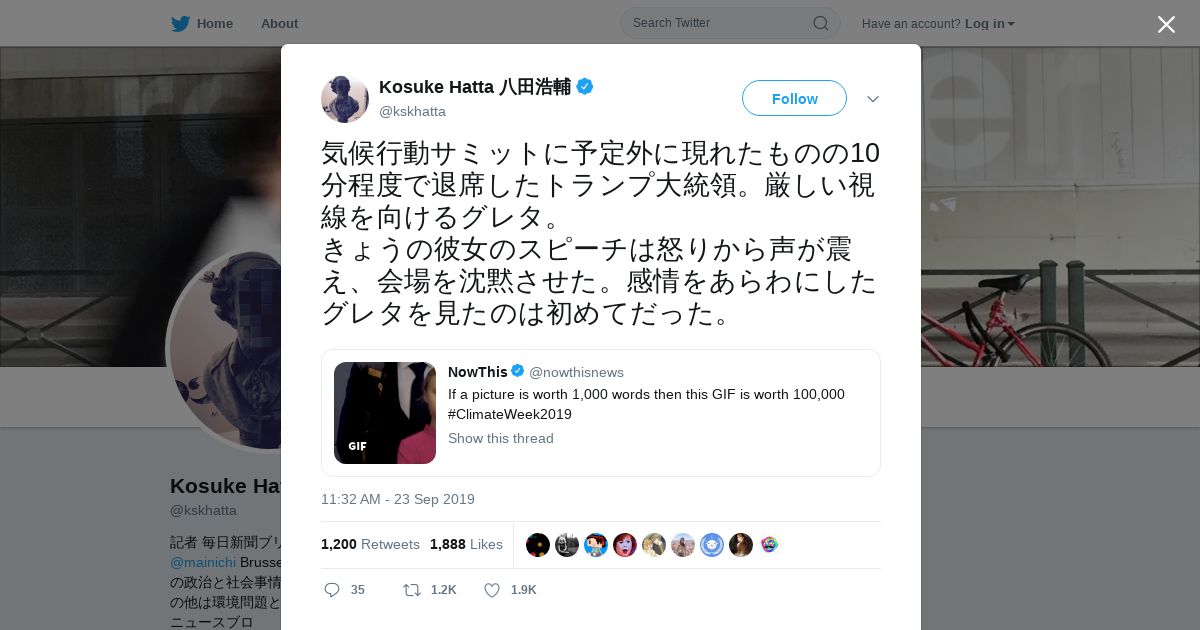The height and width of the screenshot is (630, 1200).
Task: Open the About menu item
Action: coord(279,23)
